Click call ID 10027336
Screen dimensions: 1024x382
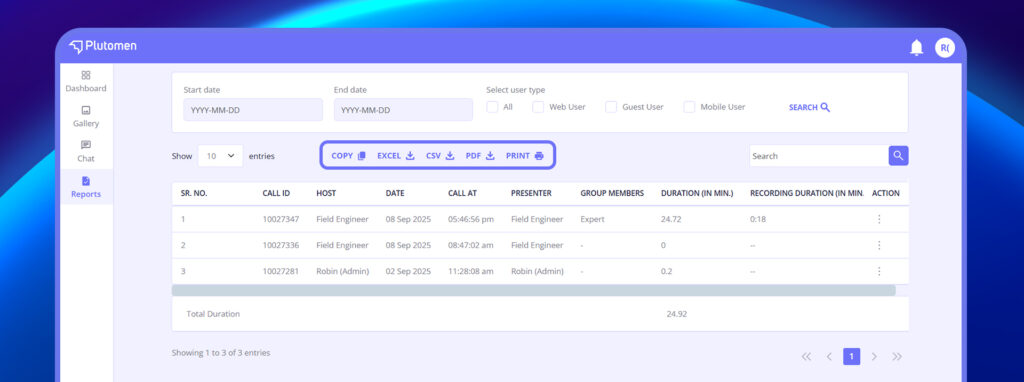pos(281,246)
